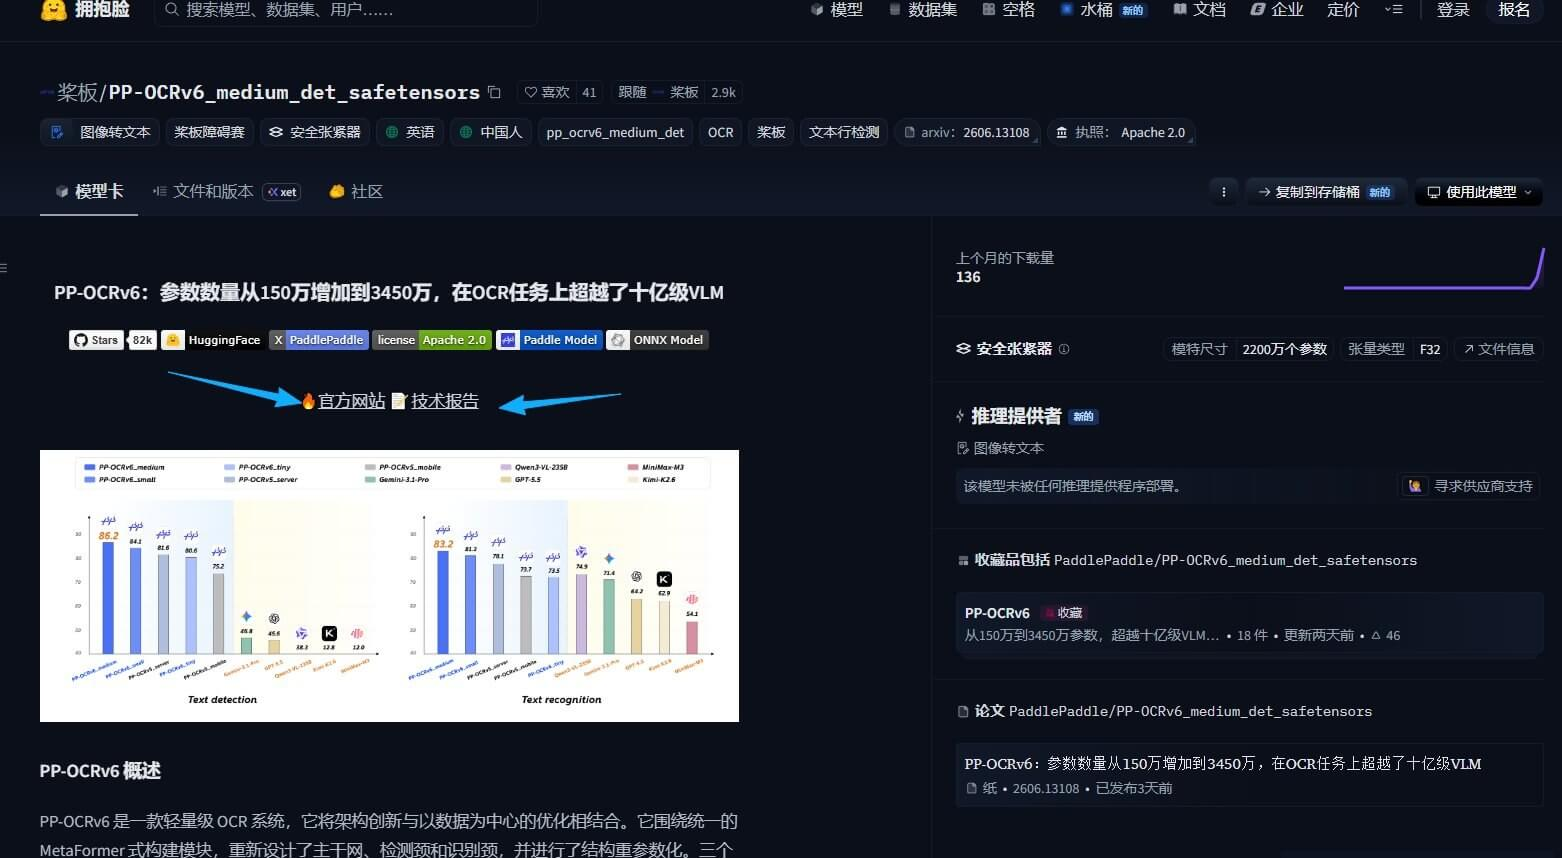The height and width of the screenshot is (858, 1562).
Task: Click the X PaddlePaddle badge
Action: [319, 340]
